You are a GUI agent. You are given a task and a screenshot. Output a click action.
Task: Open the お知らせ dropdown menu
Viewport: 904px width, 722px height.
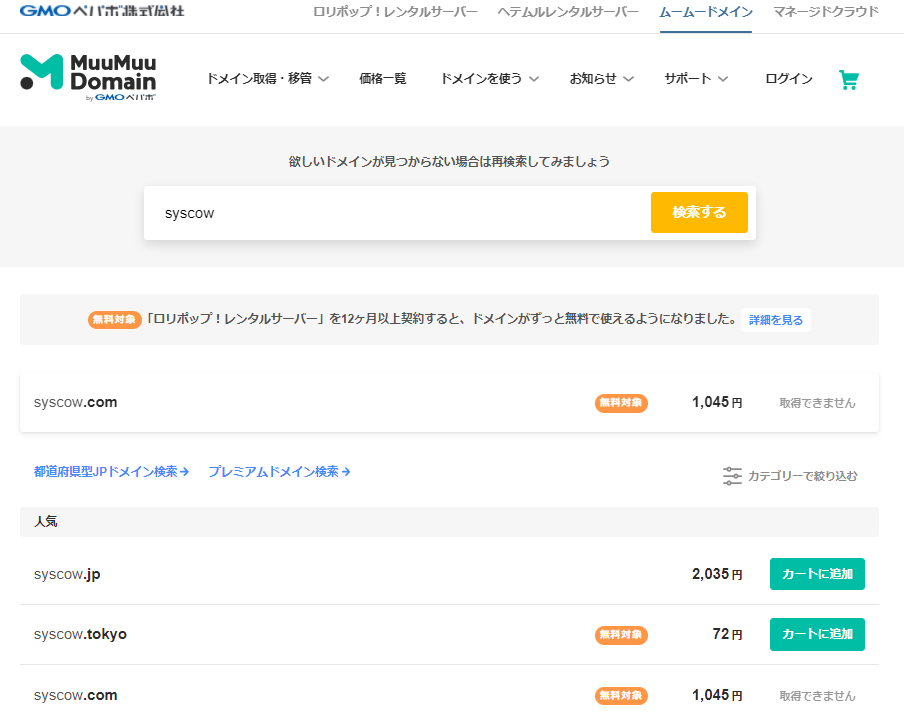pyautogui.click(x=600, y=79)
